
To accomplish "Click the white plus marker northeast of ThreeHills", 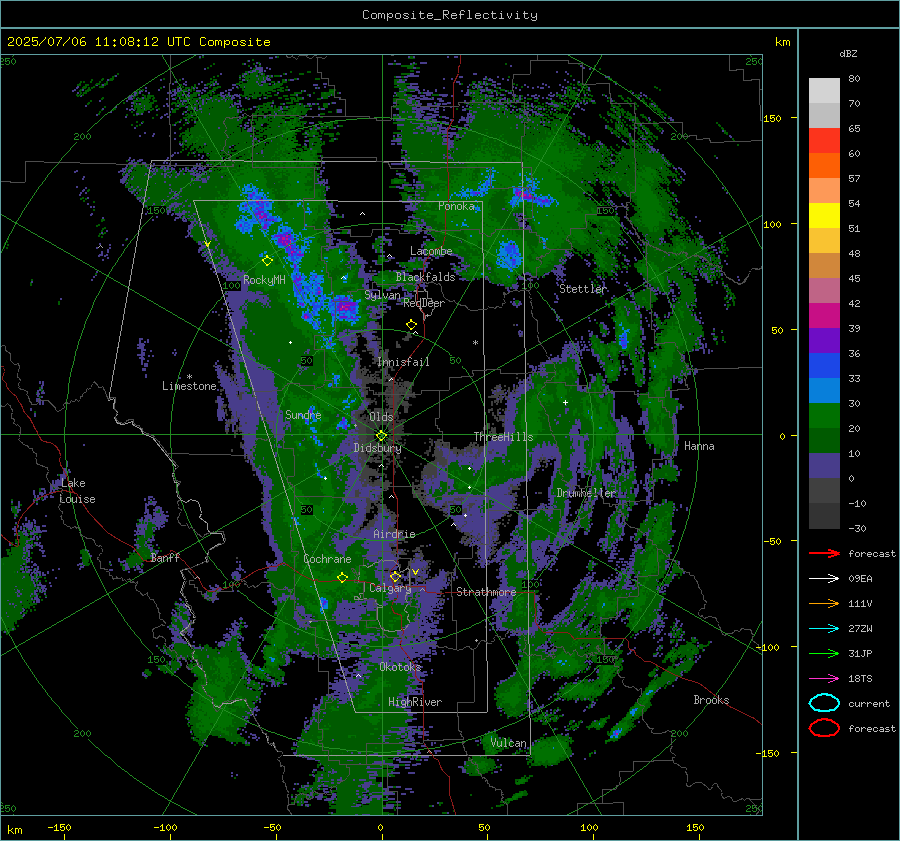I will (565, 402).
